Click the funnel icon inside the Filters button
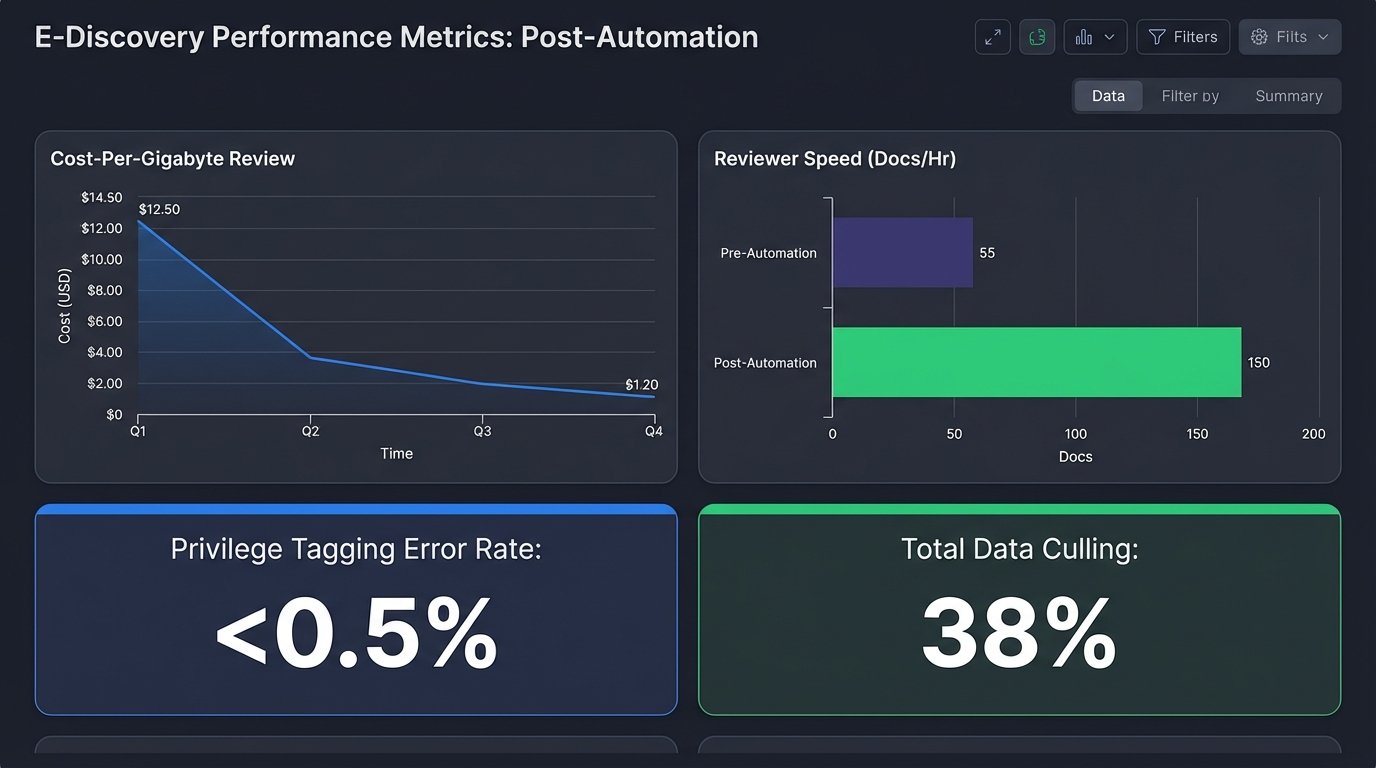 click(x=1156, y=36)
